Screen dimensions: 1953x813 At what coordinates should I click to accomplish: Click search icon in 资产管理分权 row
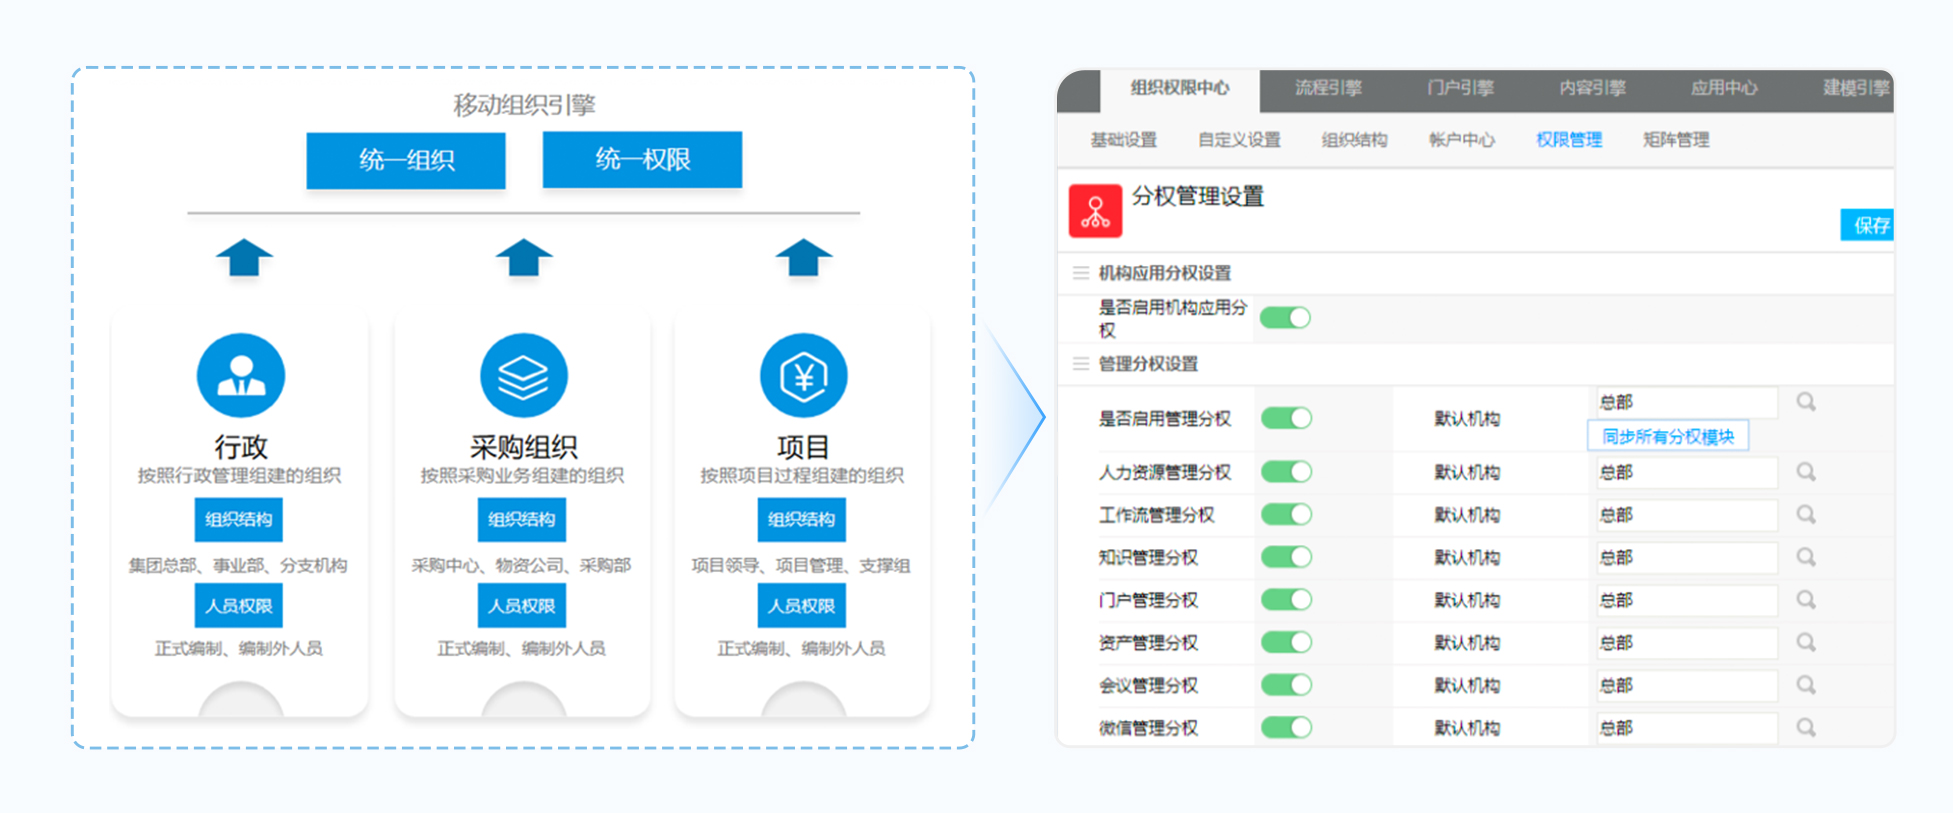[x=1805, y=642]
